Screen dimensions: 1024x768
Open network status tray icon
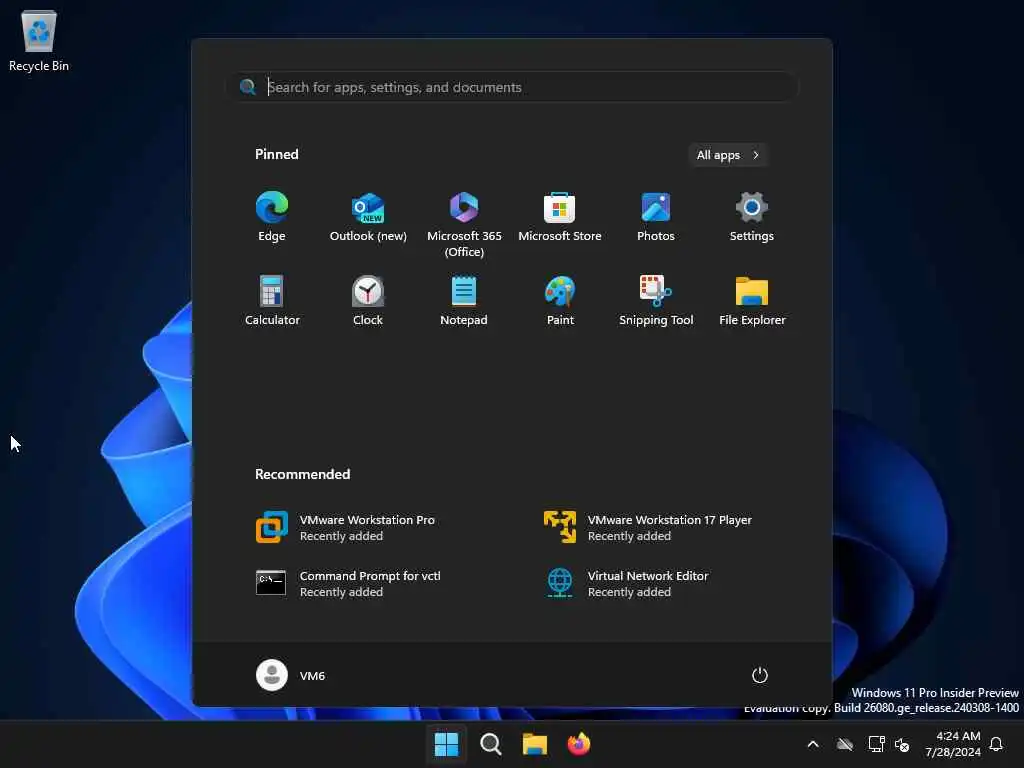876,744
